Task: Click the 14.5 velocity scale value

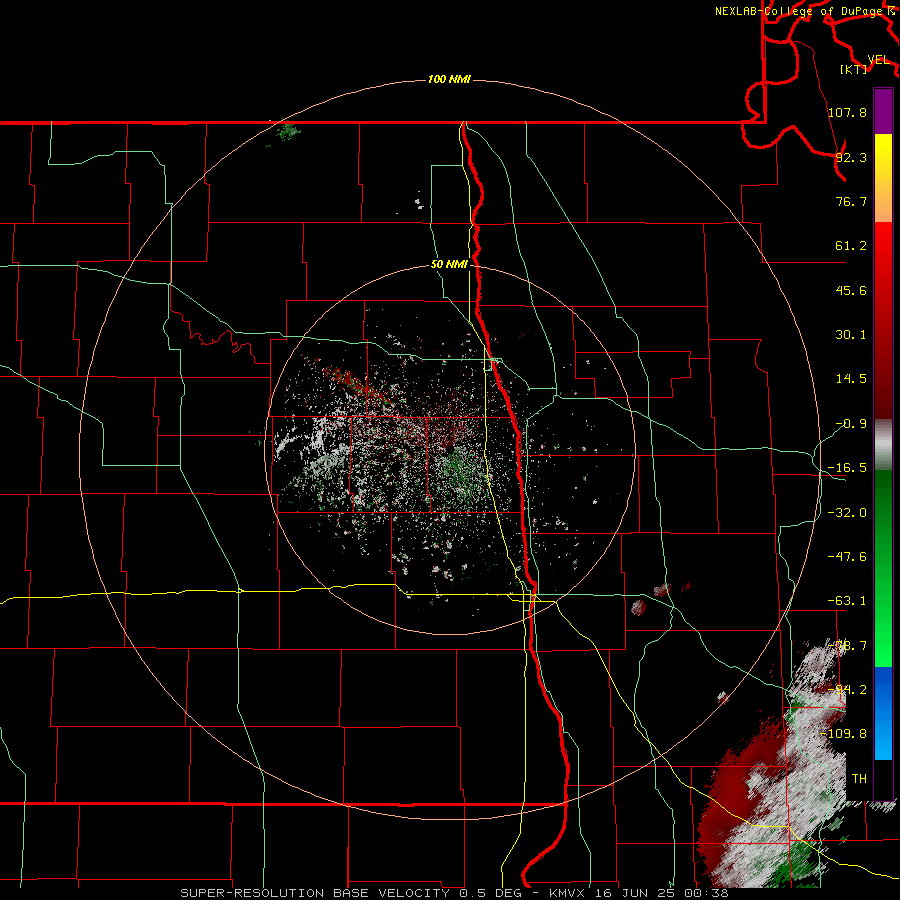Action: click(851, 379)
